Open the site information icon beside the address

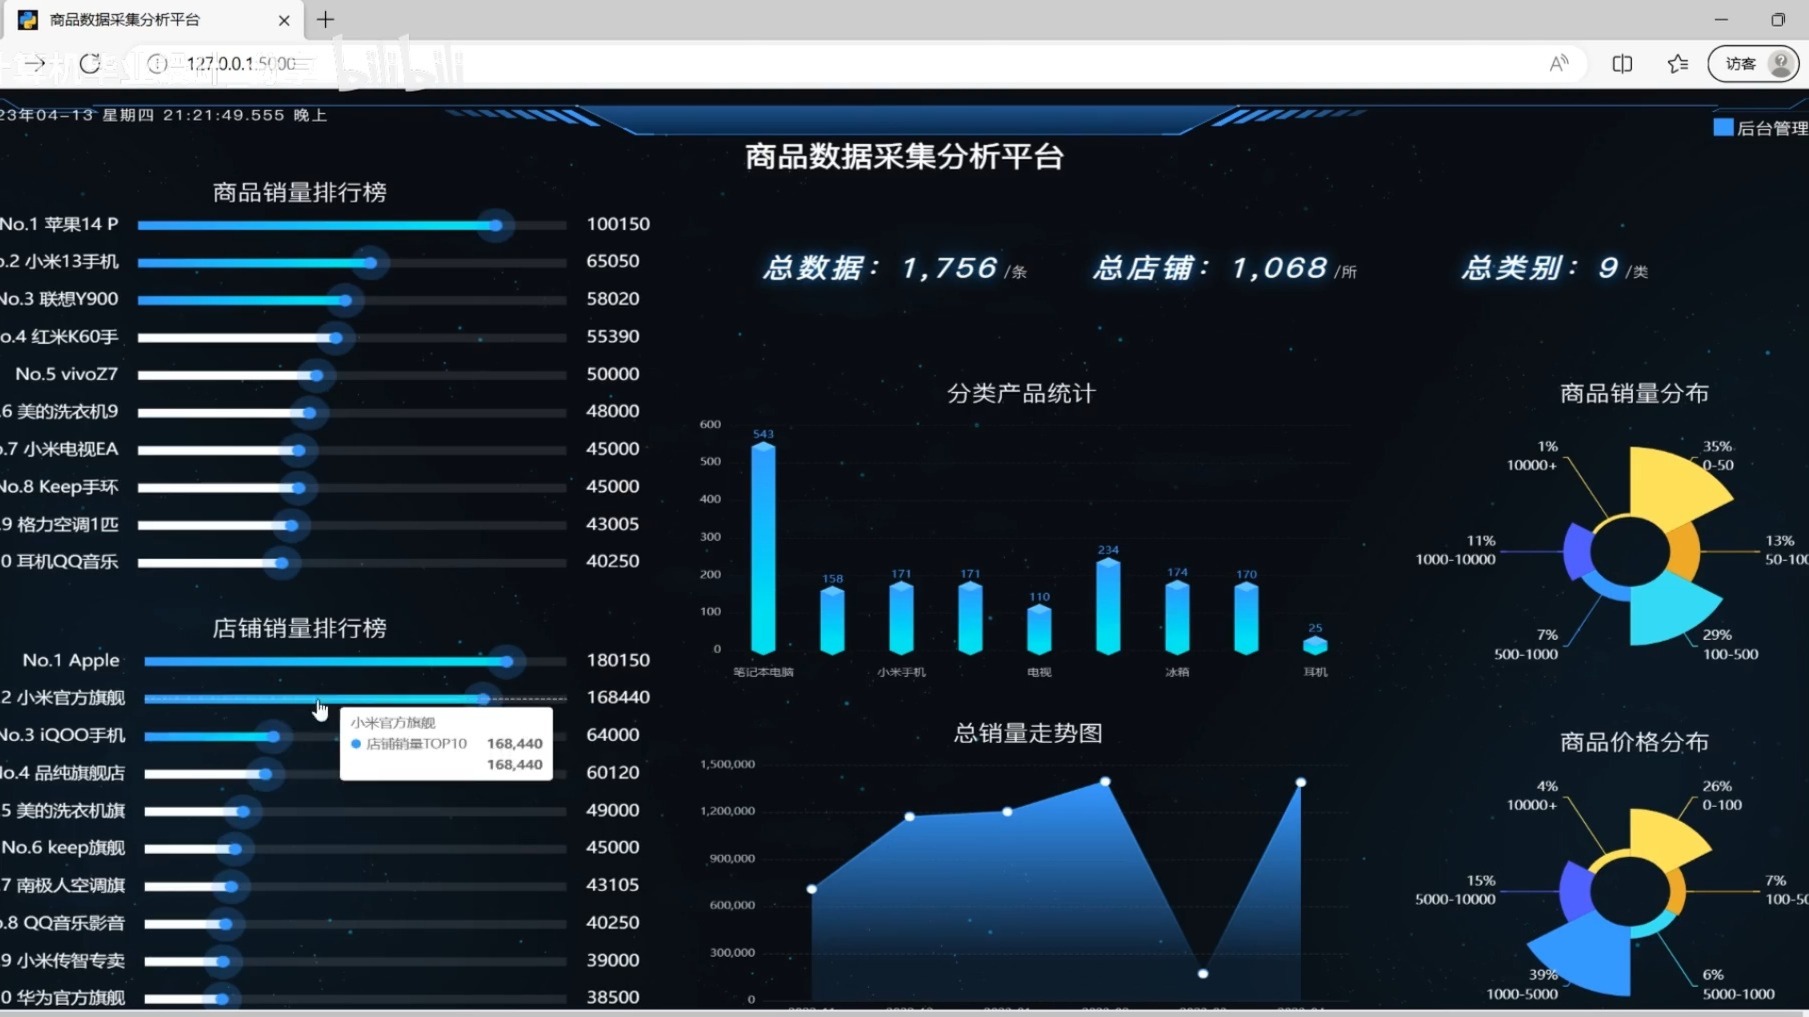click(157, 64)
